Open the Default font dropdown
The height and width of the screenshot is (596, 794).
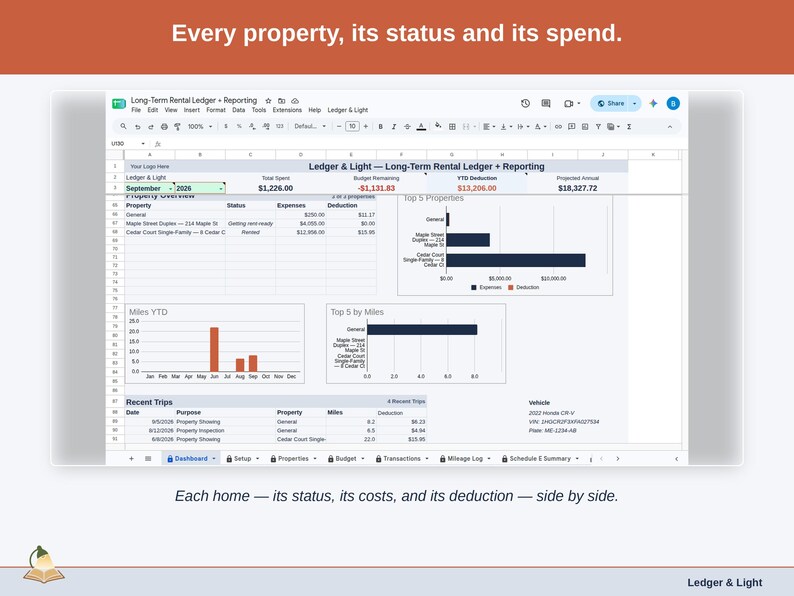310,127
